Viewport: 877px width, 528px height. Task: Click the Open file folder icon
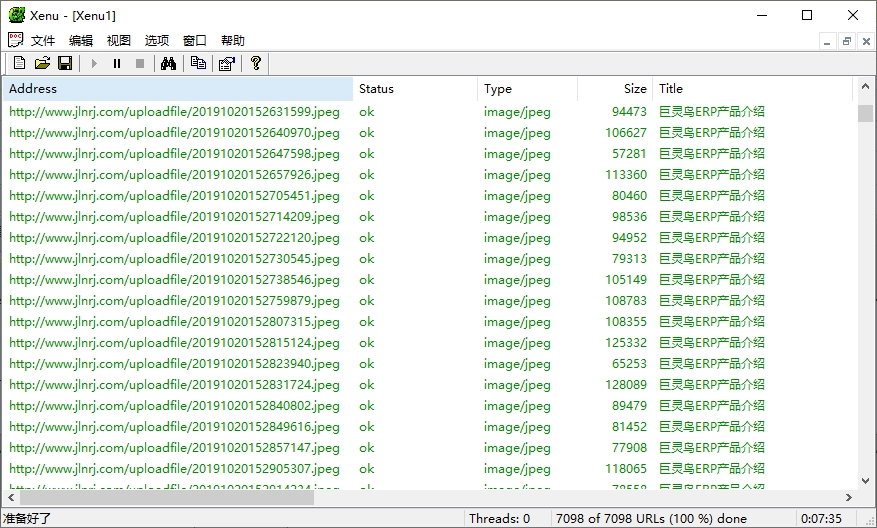click(42, 64)
